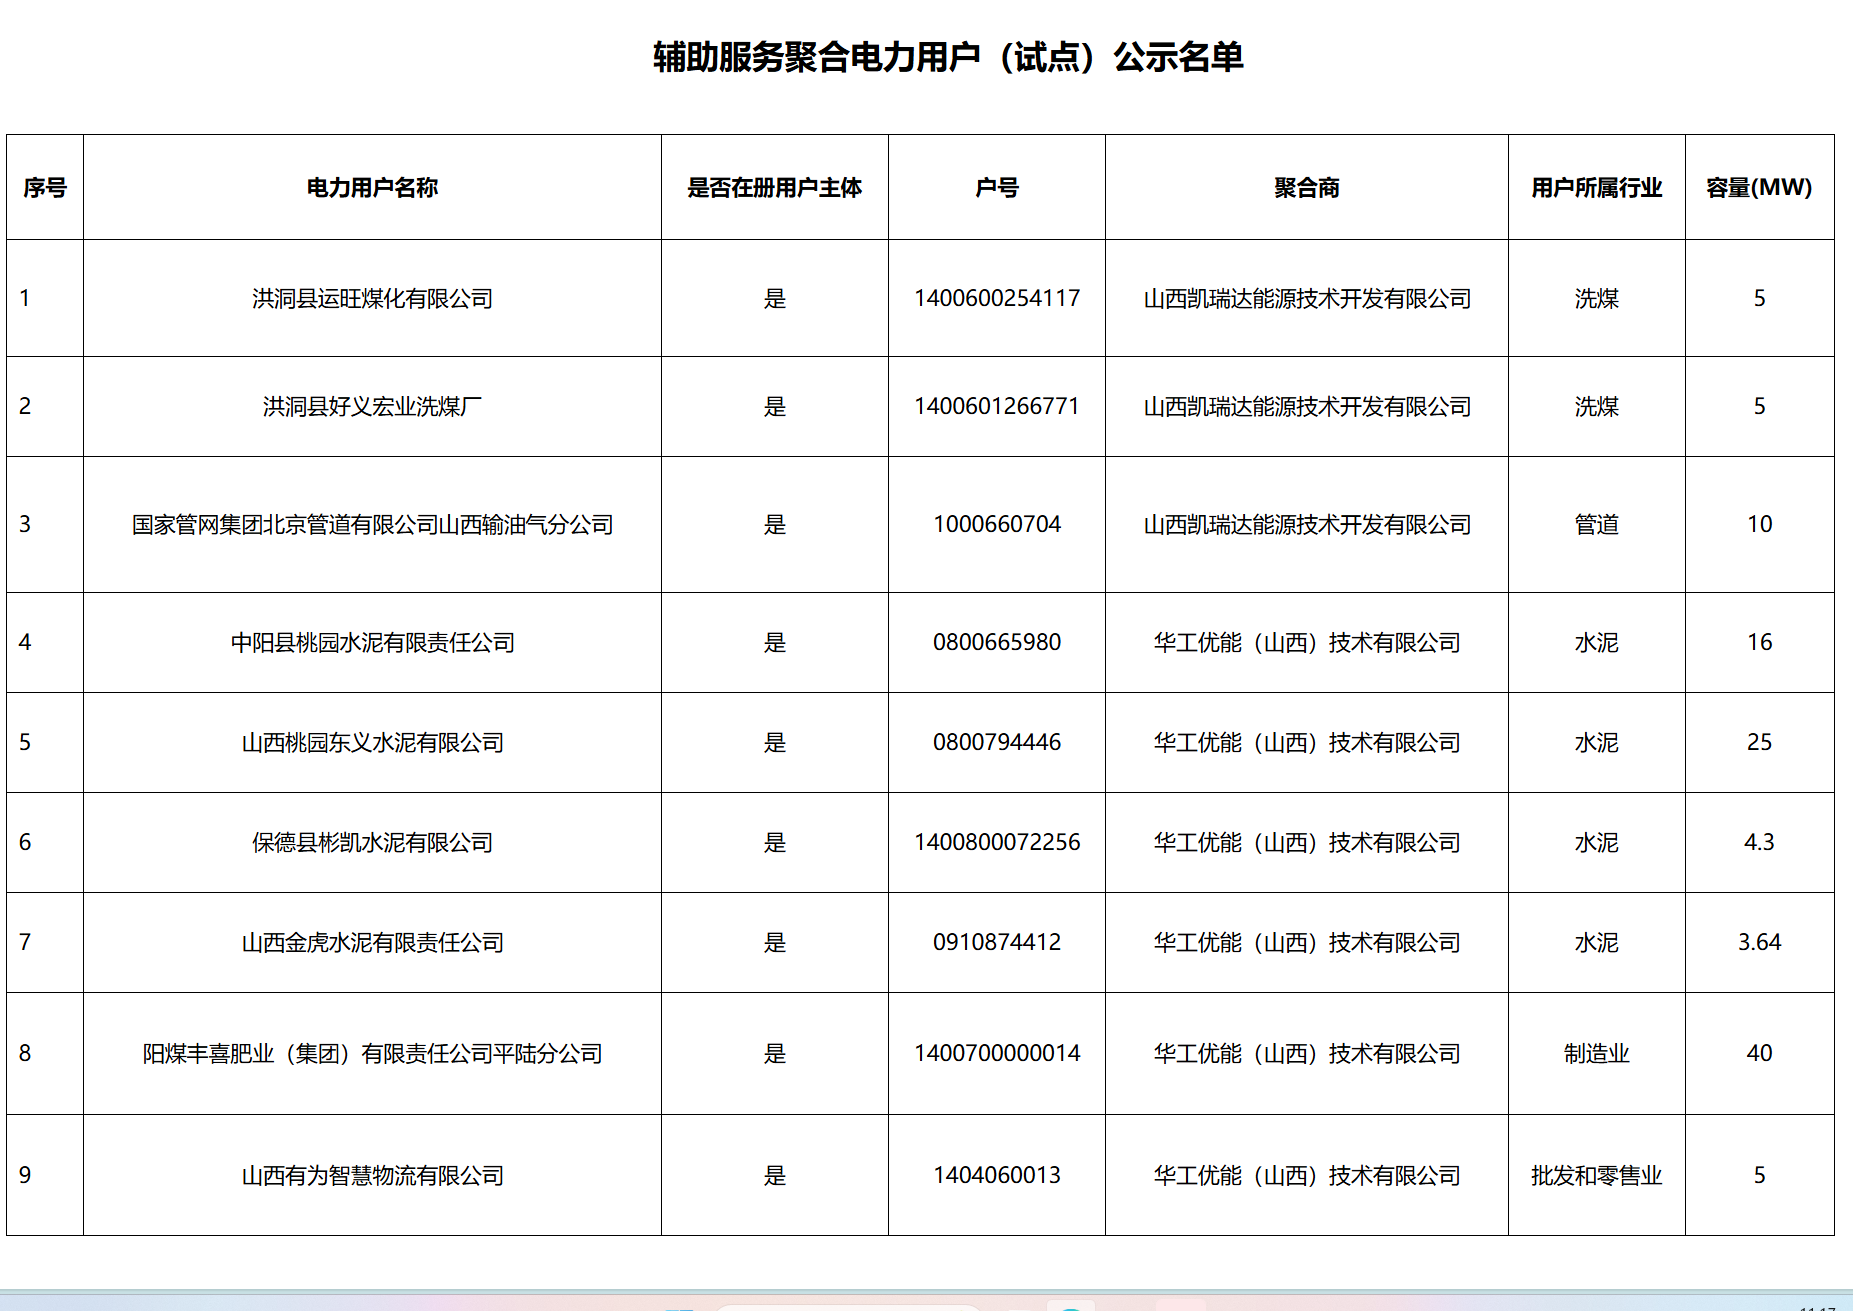The width and height of the screenshot is (1853, 1311).
Task: Click the 容量(MW) column header
Action: point(1759,188)
